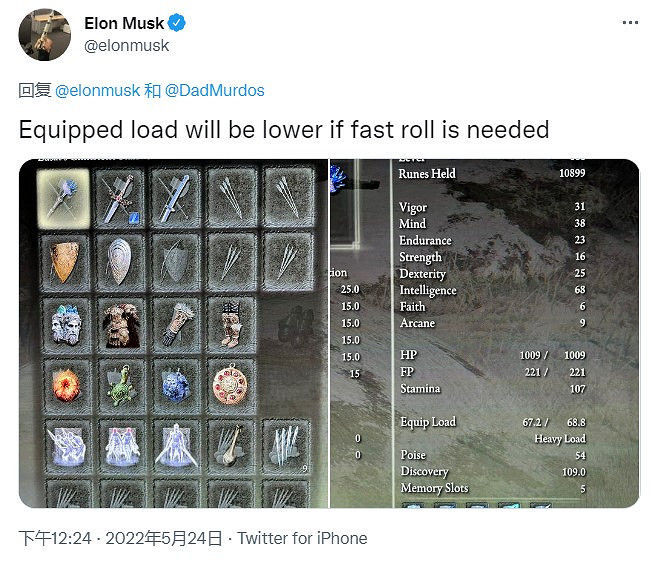Open the @elonmusk handle under the name

pos(127,45)
